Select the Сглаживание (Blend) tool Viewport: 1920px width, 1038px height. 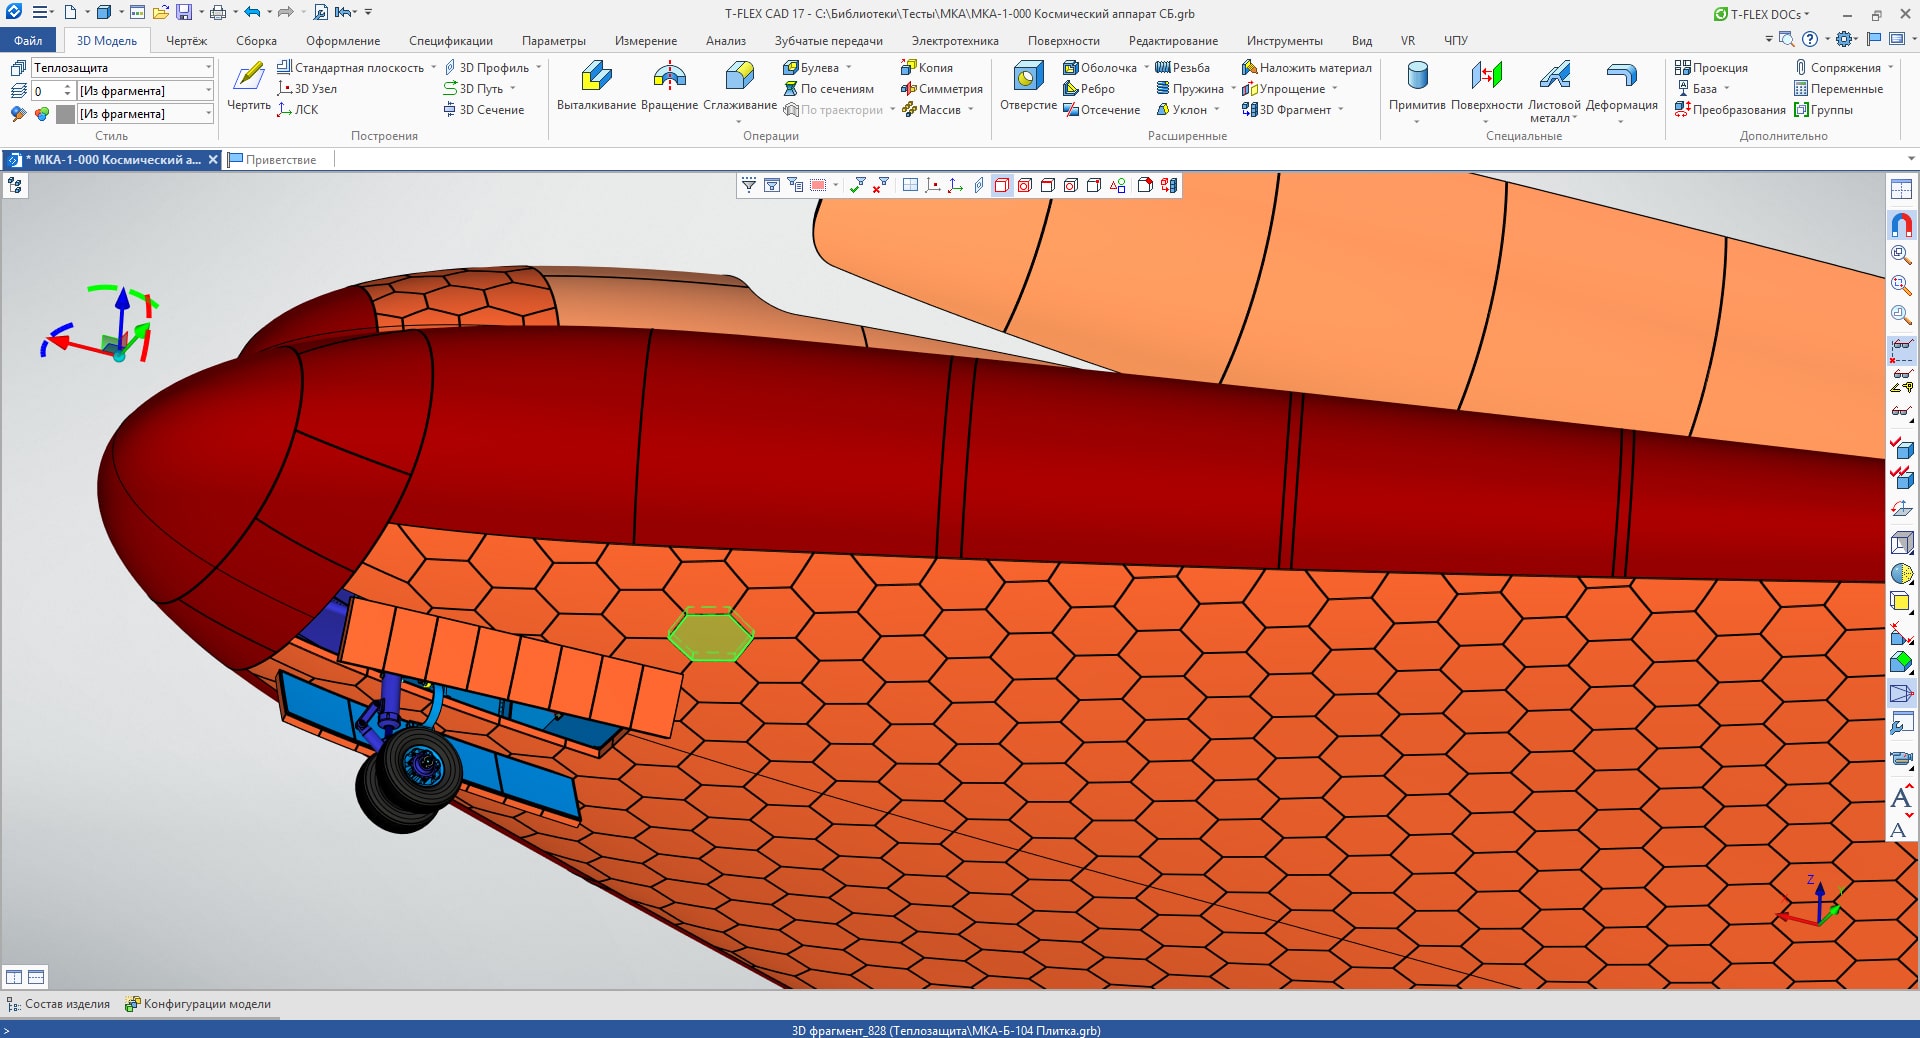pos(740,85)
